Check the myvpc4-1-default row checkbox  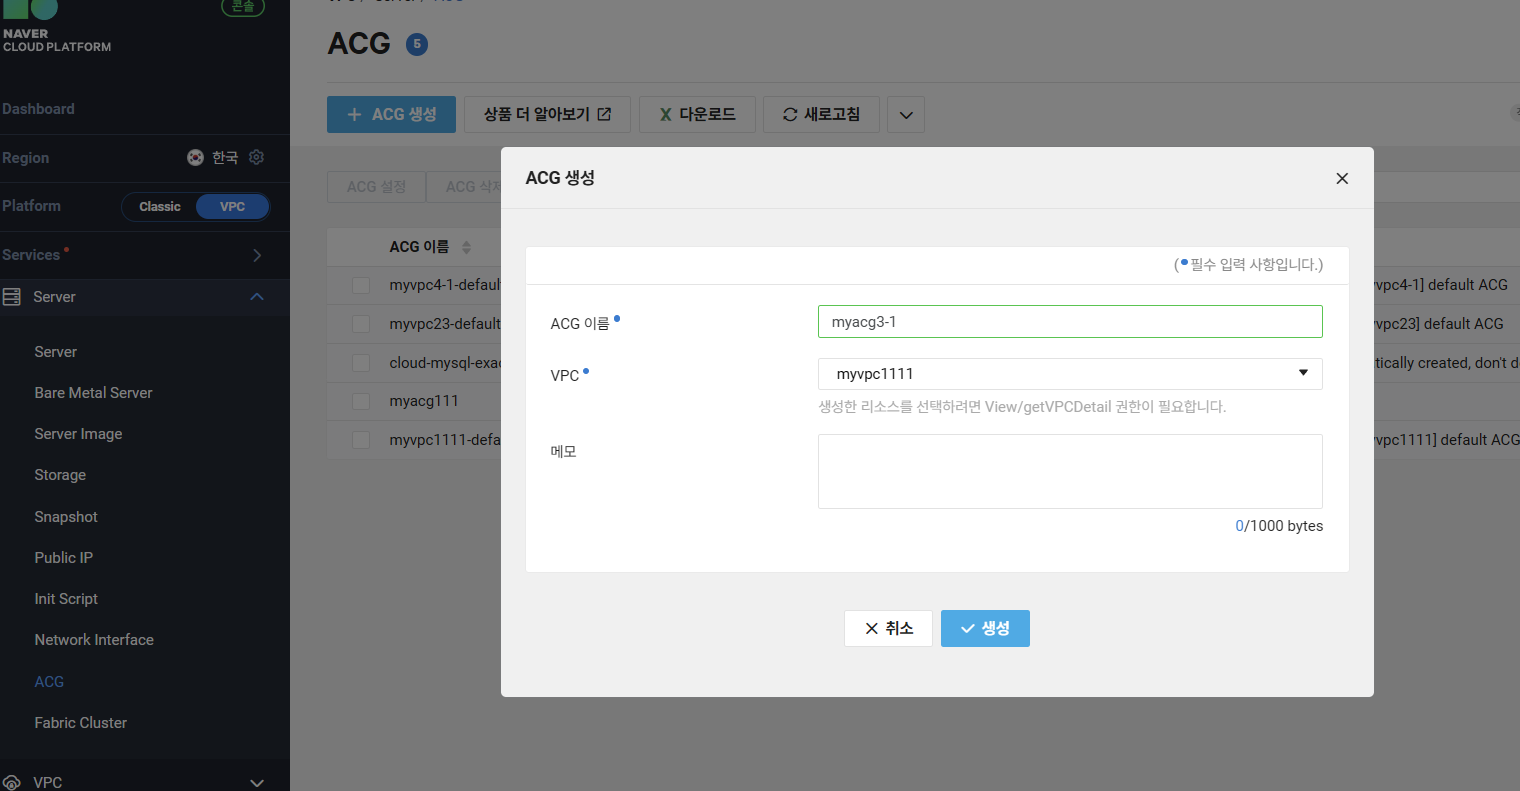click(361, 285)
